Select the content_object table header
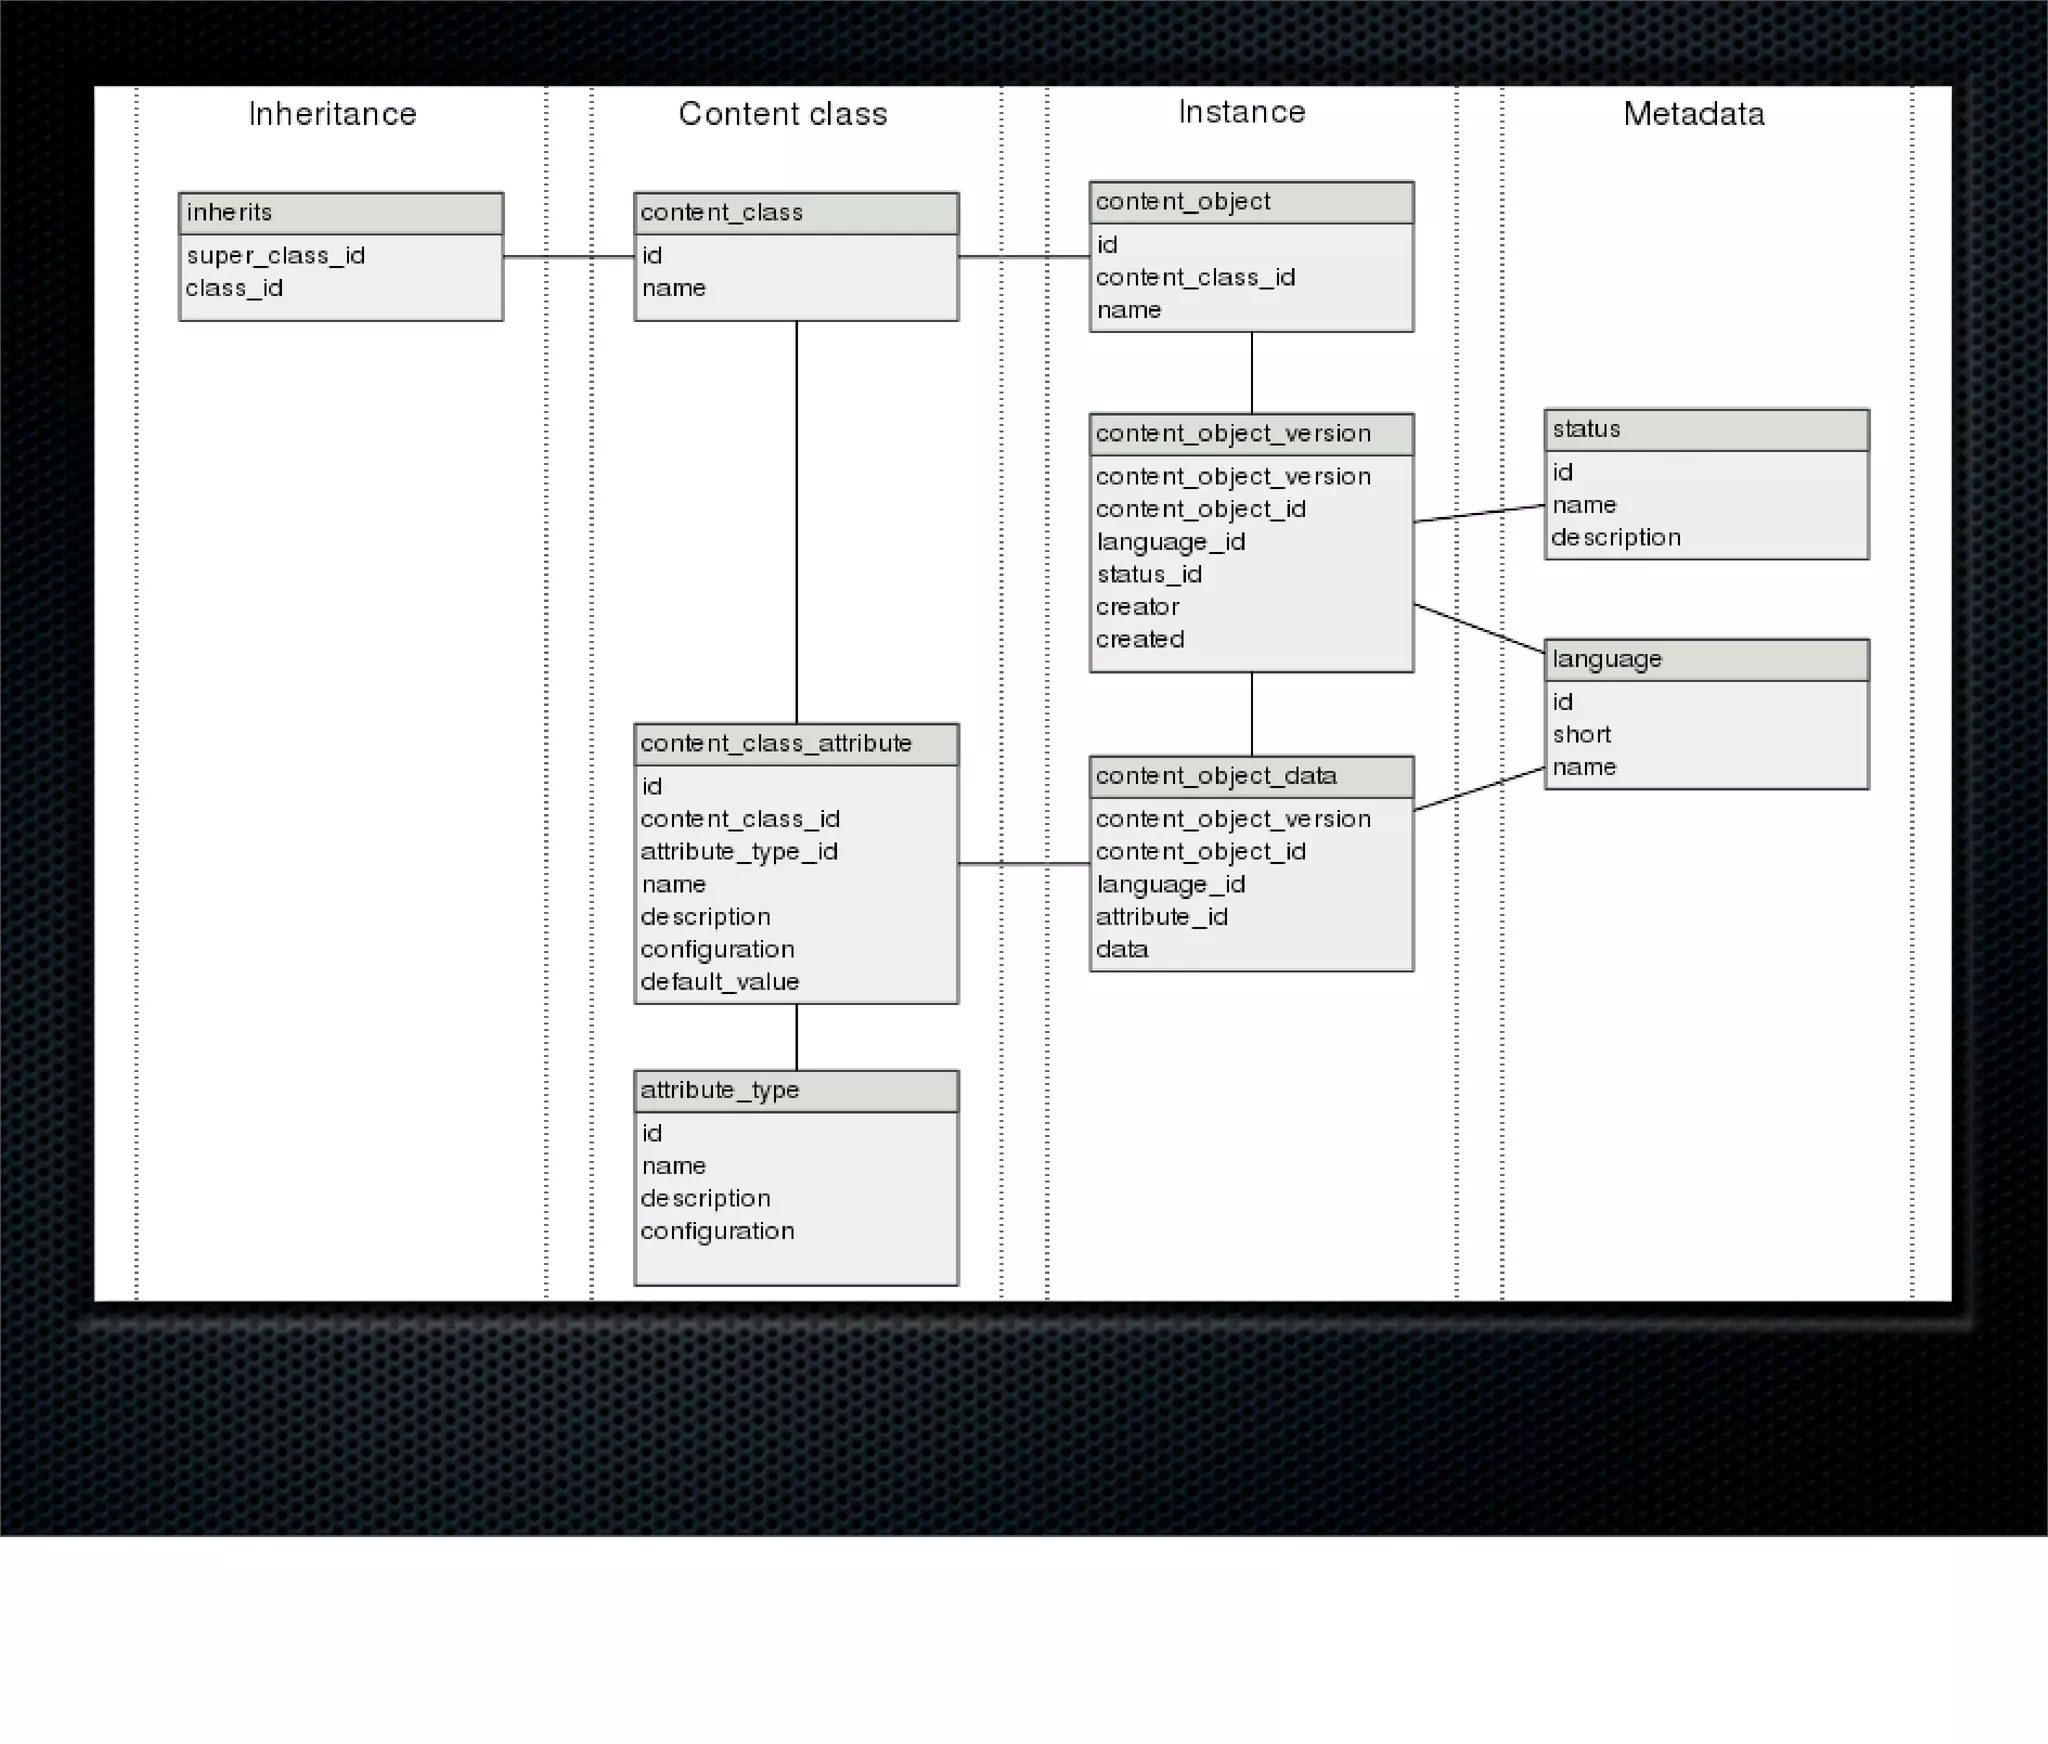The width and height of the screenshot is (2048, 1744). pos(1250,202)
